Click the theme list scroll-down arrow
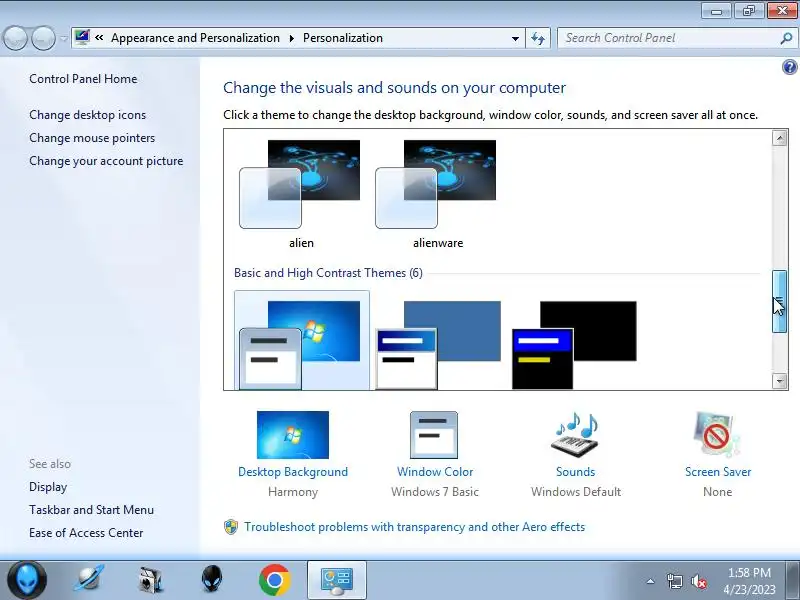The width and height of the screenshot is (800, 600). pyautogui.click(x=780, y=381)
